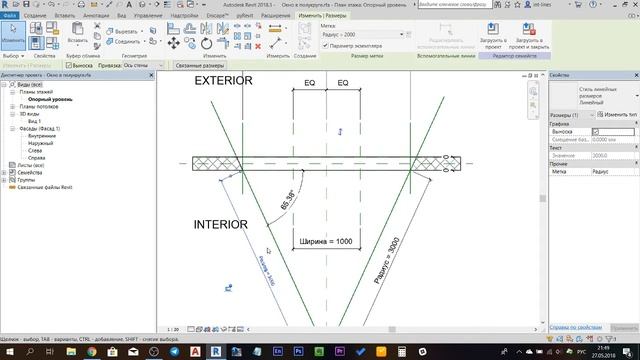Click the red X Delete icon
The image size is (640, 360).
[x=258, y=46]
